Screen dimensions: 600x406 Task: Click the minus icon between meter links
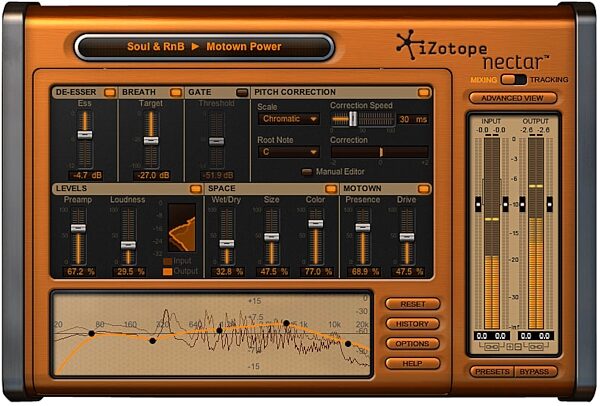click(518, 347)
